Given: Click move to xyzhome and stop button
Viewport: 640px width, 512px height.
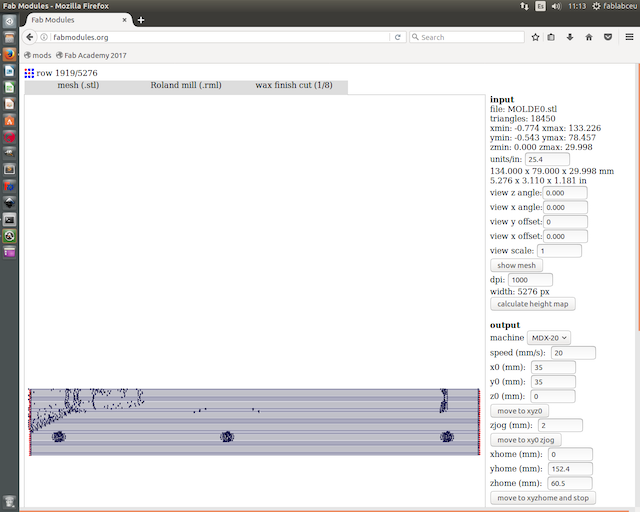Looking at the screenshot, I should click(543, 498).
